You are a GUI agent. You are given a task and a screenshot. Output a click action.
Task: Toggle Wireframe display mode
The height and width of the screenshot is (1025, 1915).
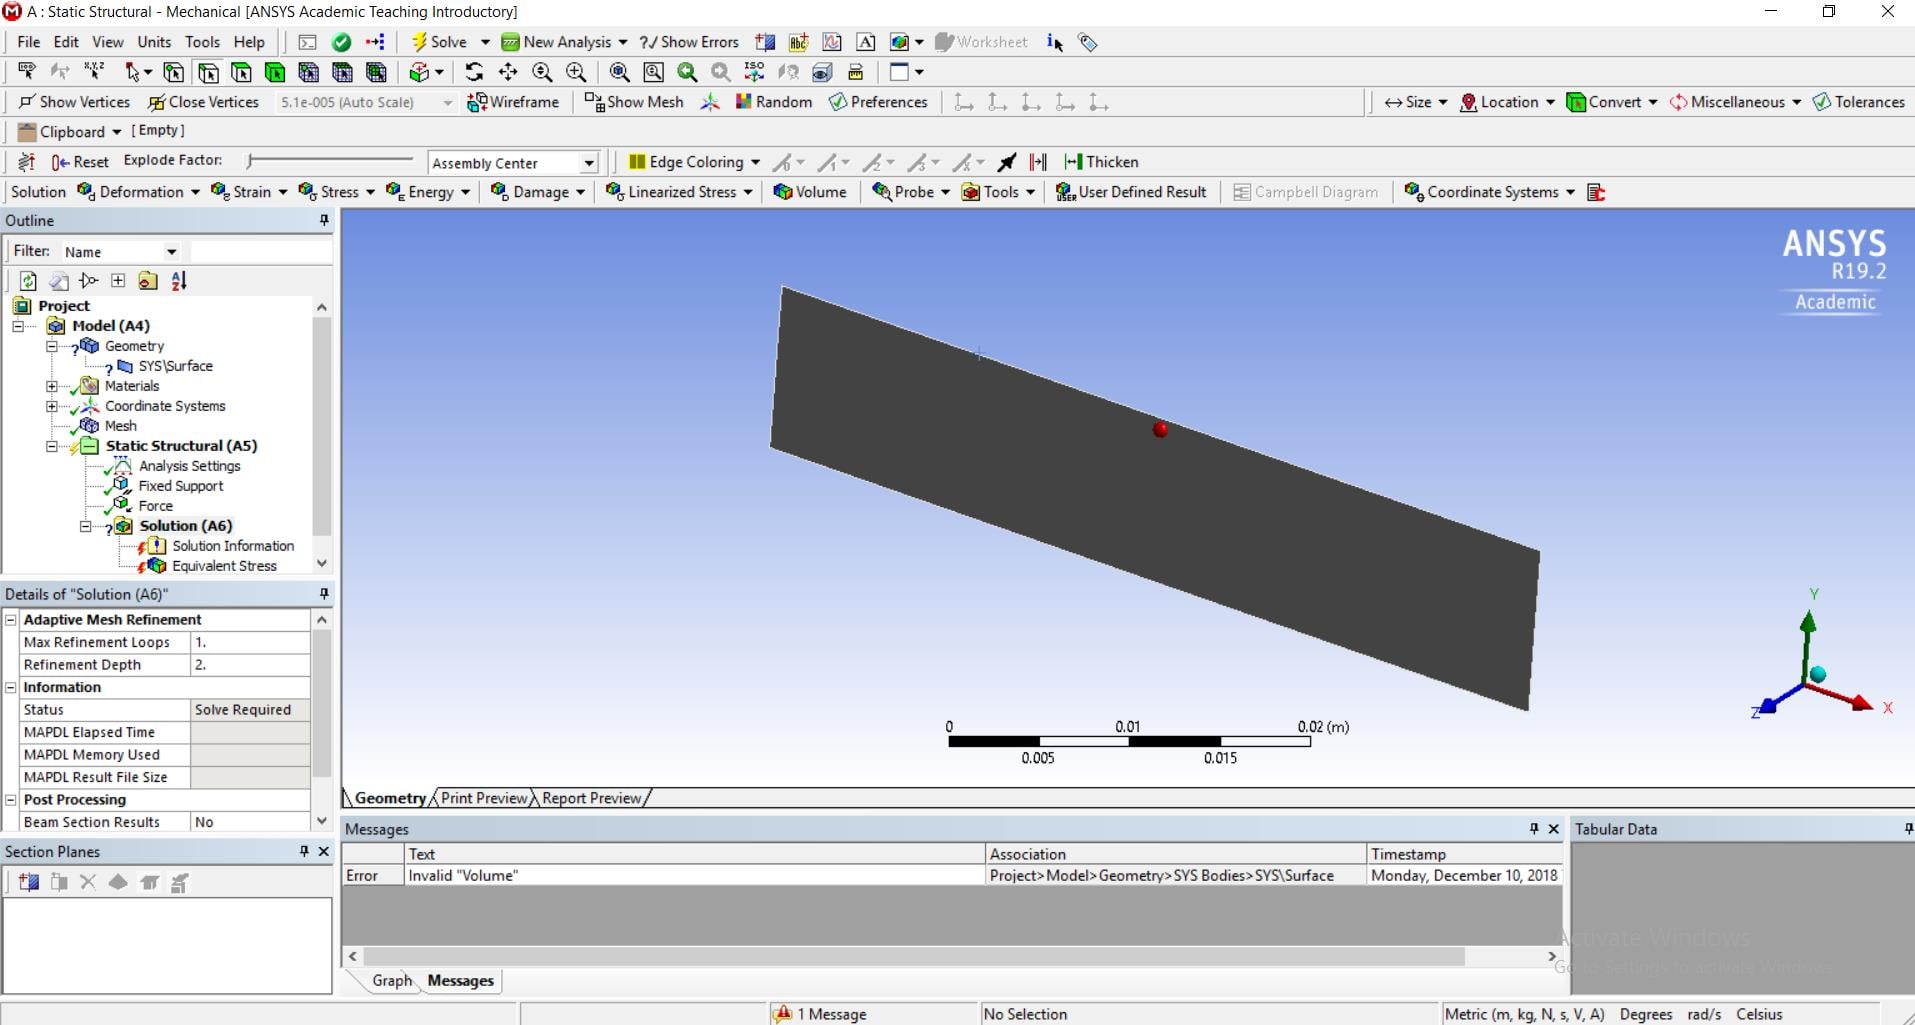pos(513,102)
